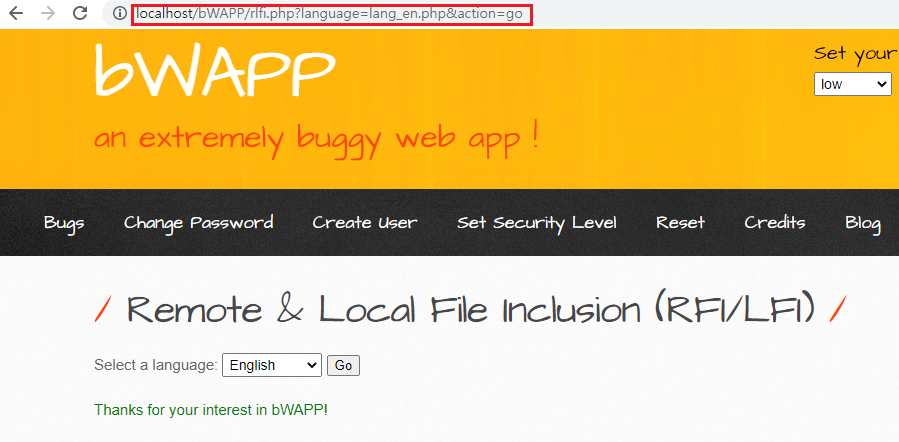
Task: Click 'Thanks for your interest in bWAPP!' message
Action: click(x=211, y=410)
